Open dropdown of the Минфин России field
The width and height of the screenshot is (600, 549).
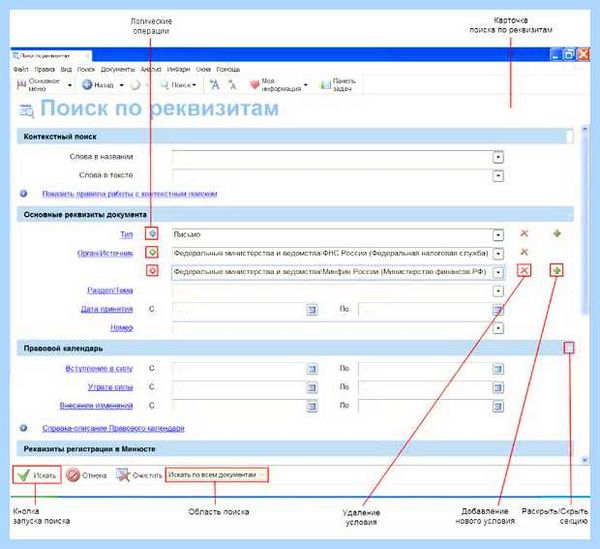pyautogui.click(x=498, y=272)
